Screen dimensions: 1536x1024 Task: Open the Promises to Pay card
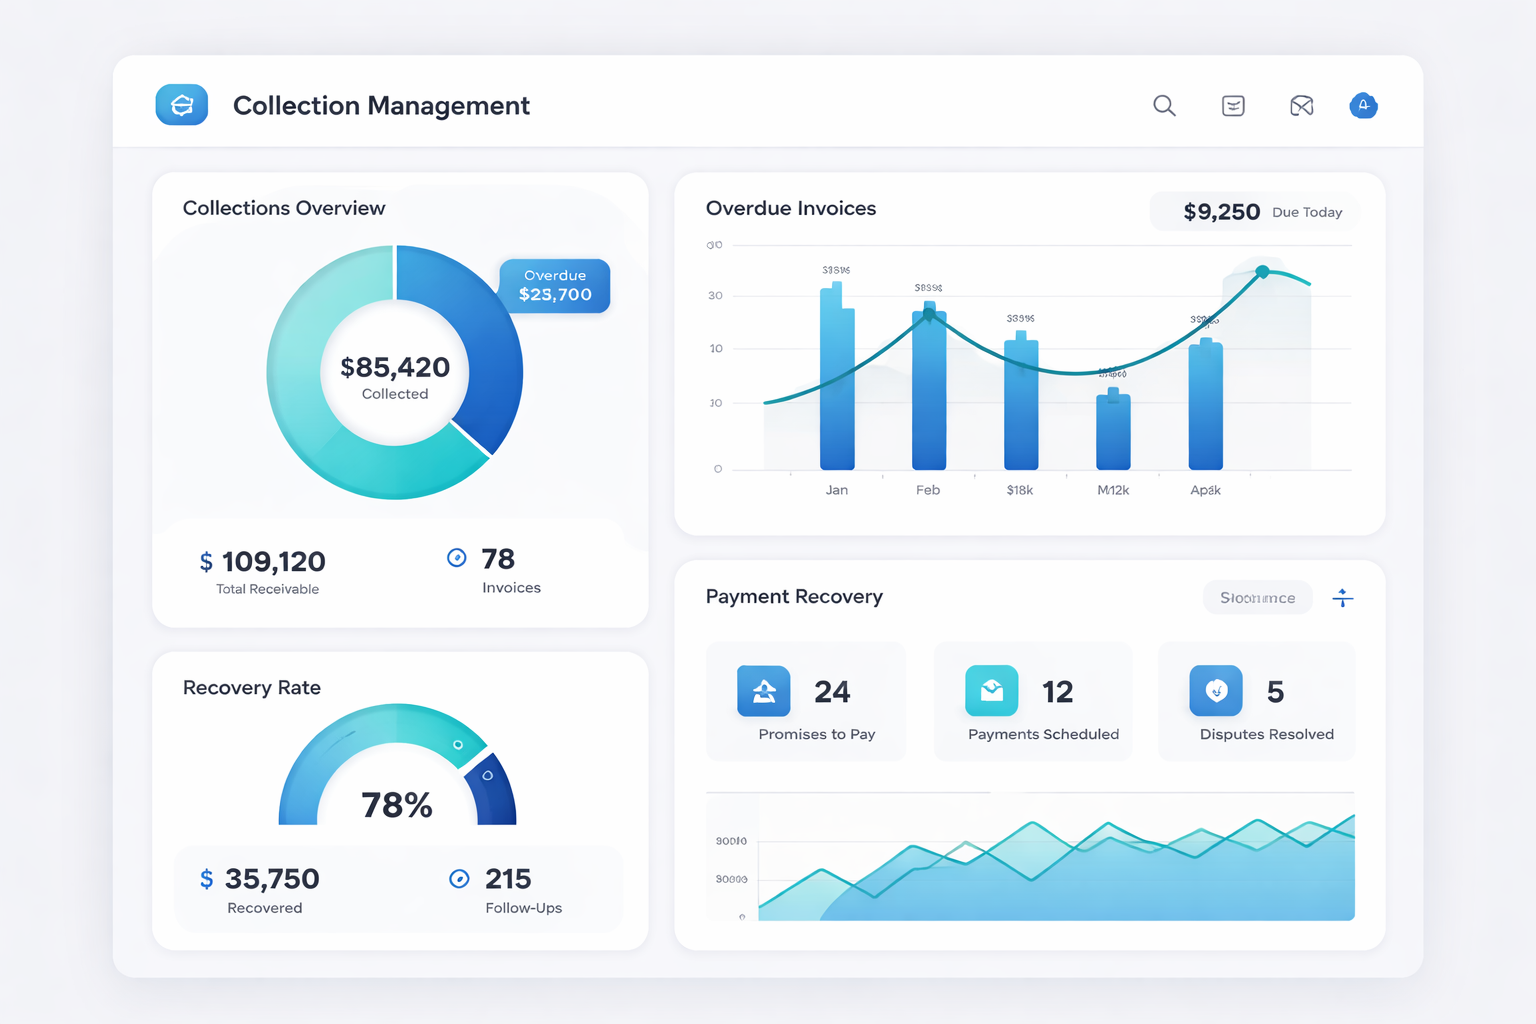pos(806,702)
